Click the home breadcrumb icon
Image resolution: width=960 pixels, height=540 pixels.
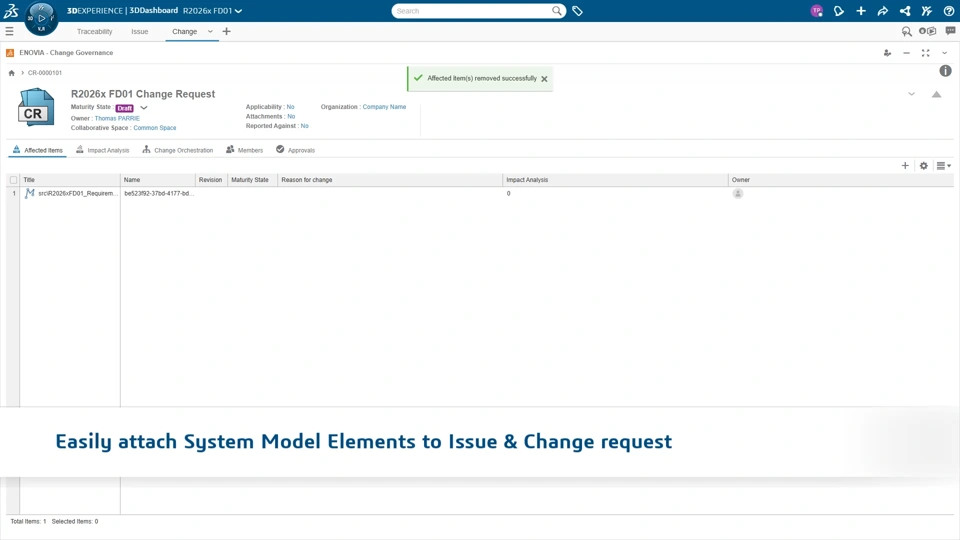click(x=12, y=73)
